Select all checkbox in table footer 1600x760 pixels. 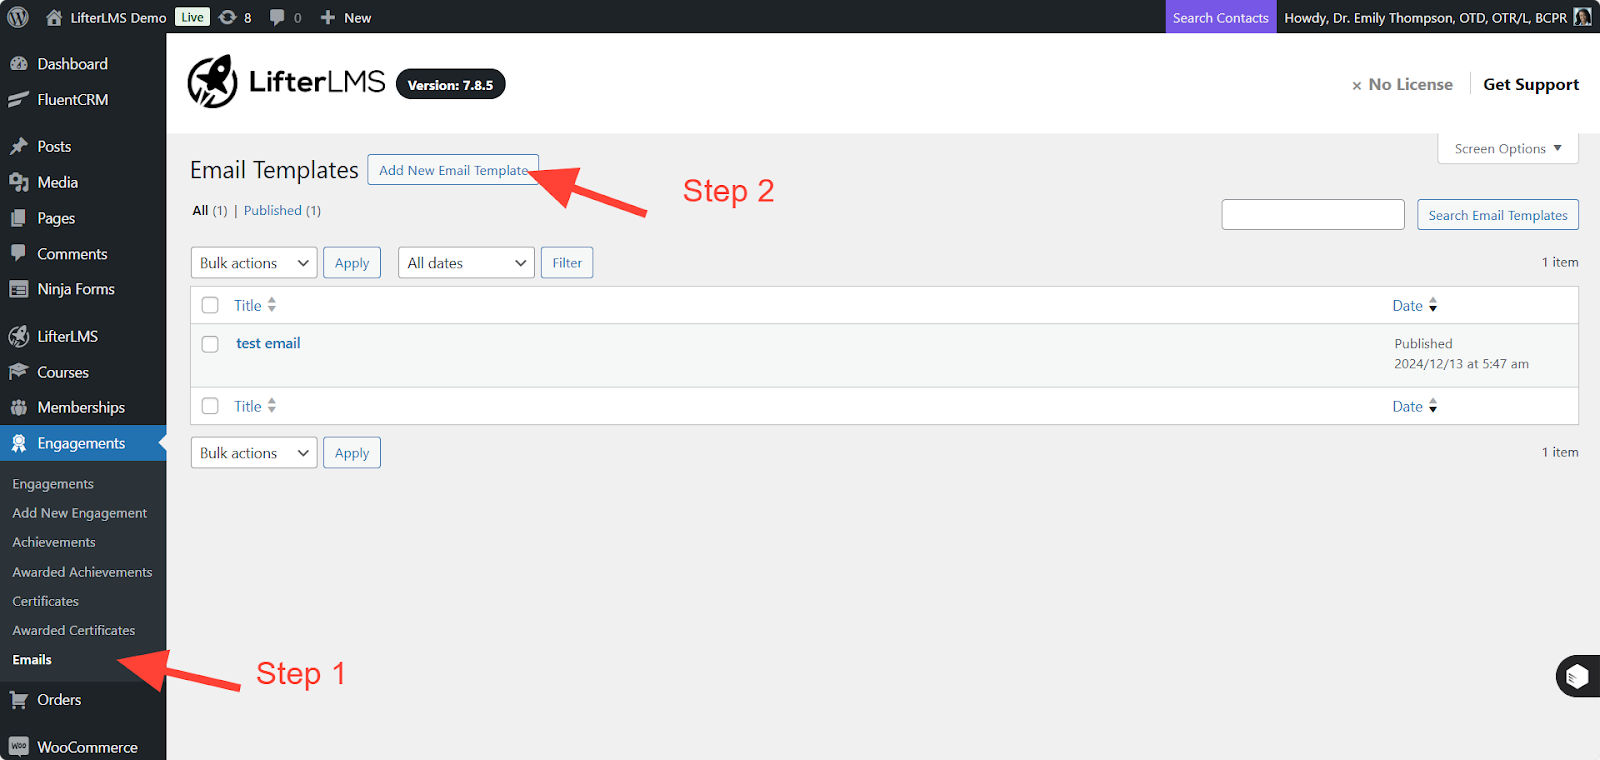point(210,406)
